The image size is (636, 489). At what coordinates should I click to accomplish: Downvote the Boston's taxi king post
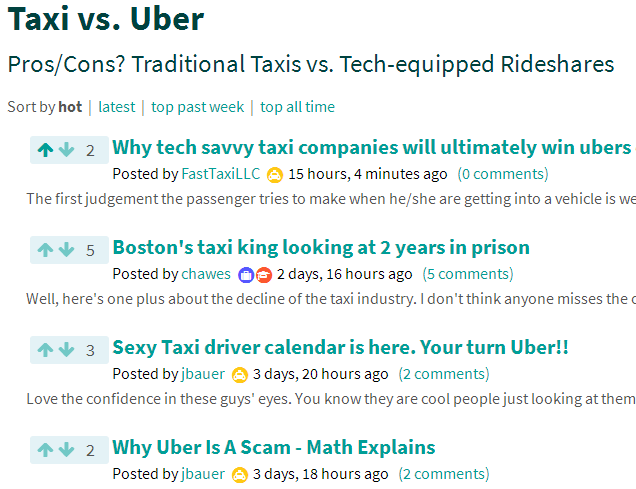(66, 250)
